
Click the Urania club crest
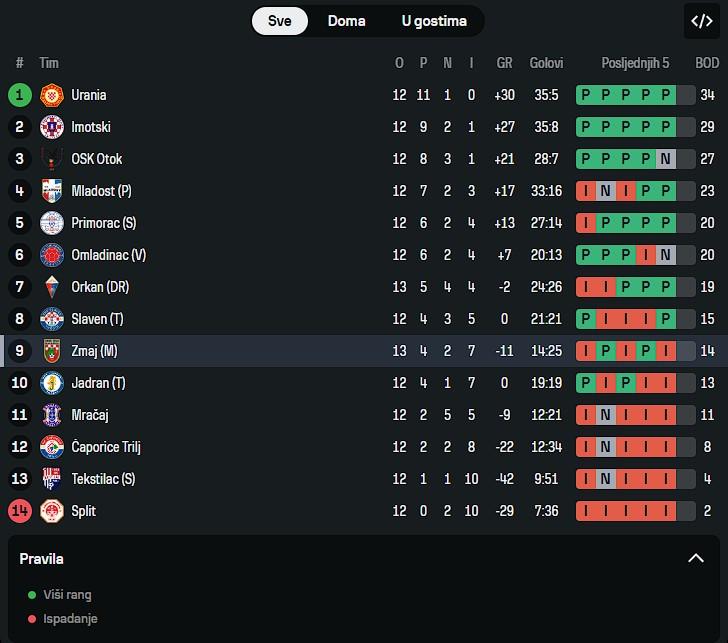52,96
